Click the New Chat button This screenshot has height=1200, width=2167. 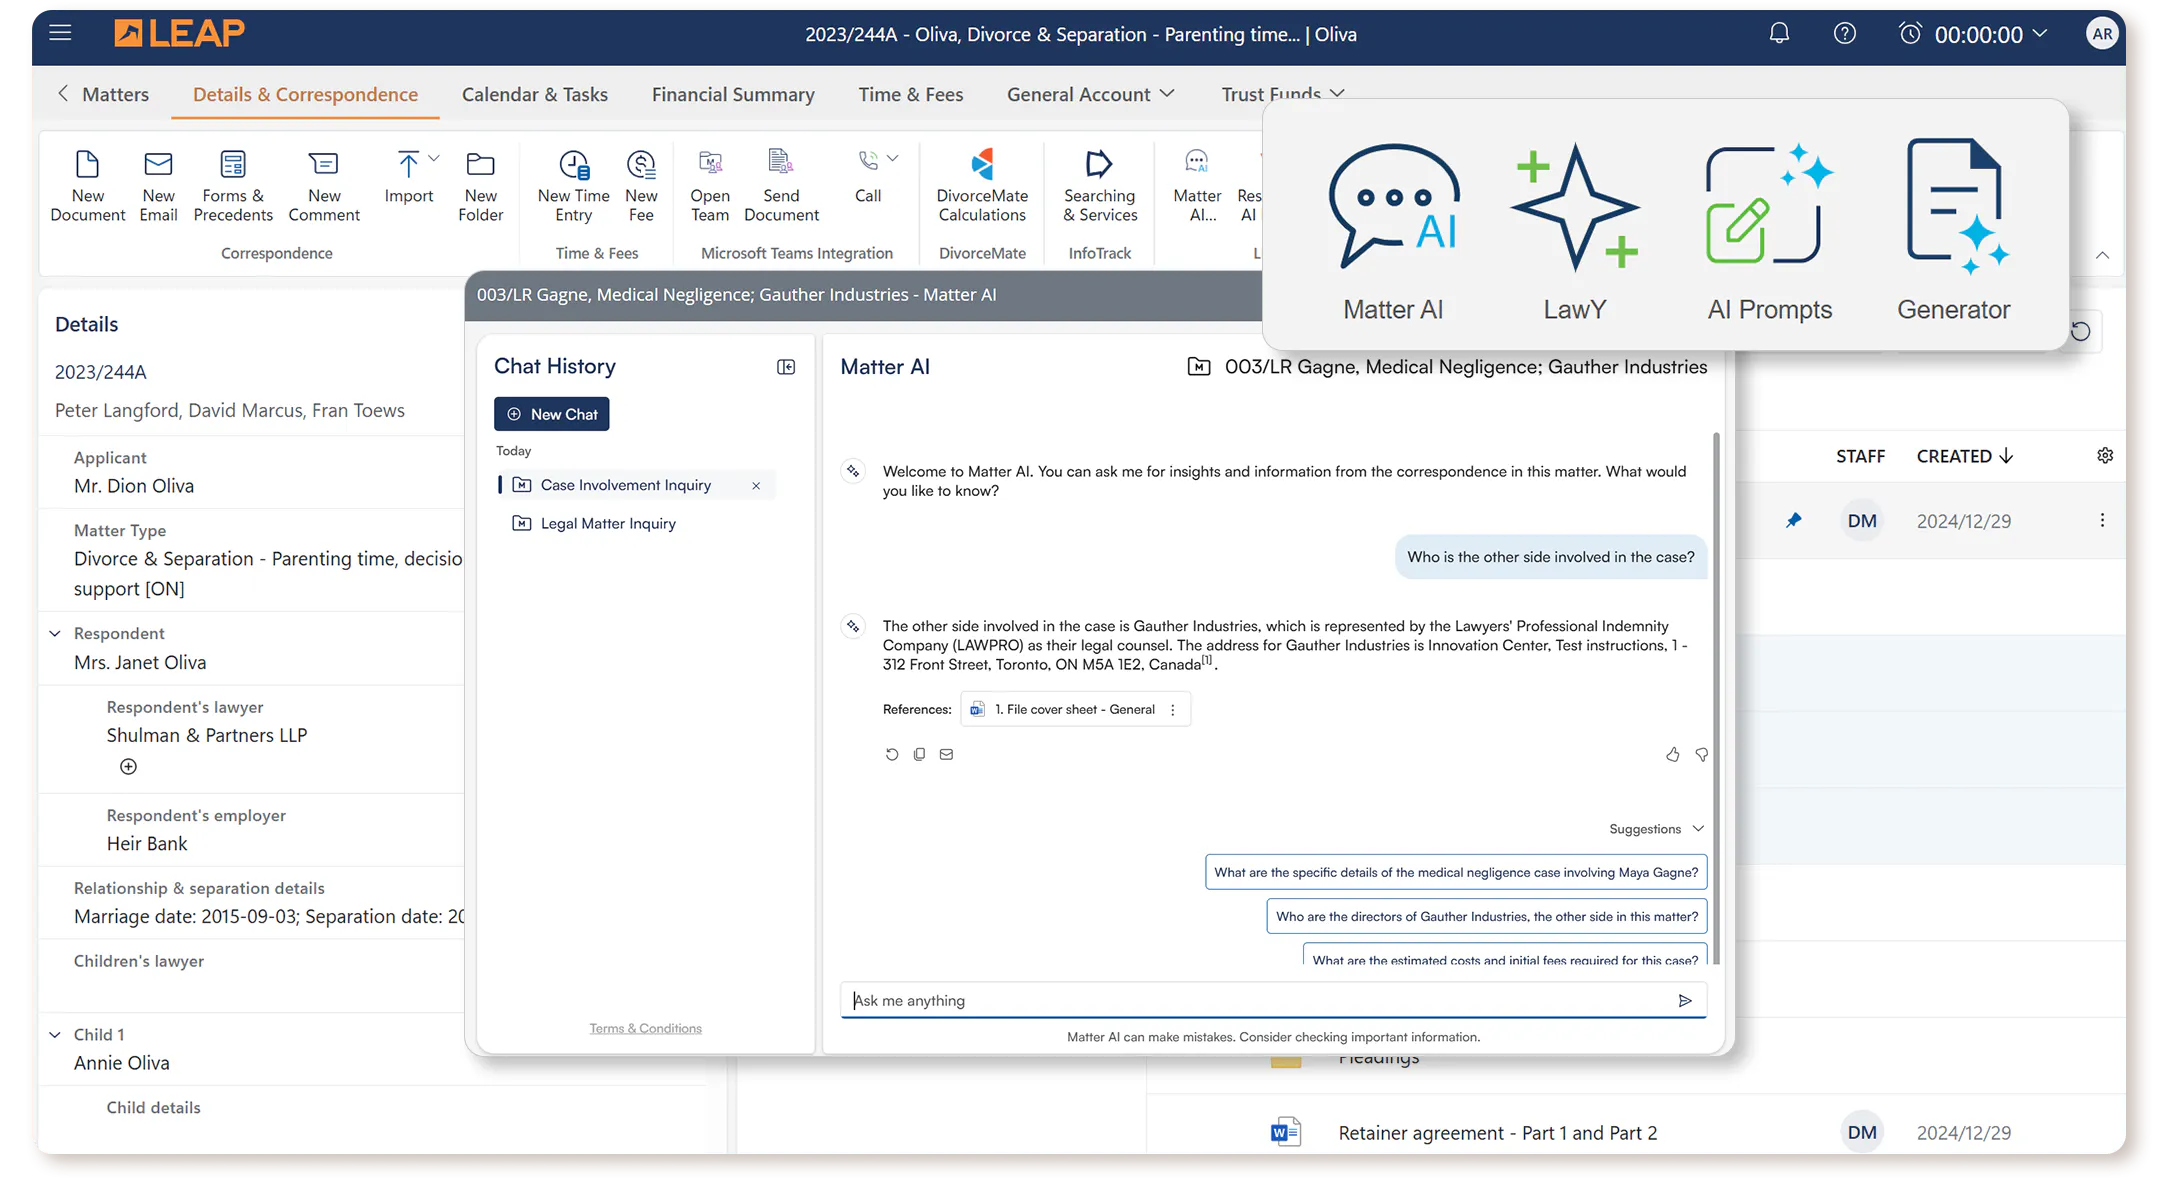(x=551, y=414)
